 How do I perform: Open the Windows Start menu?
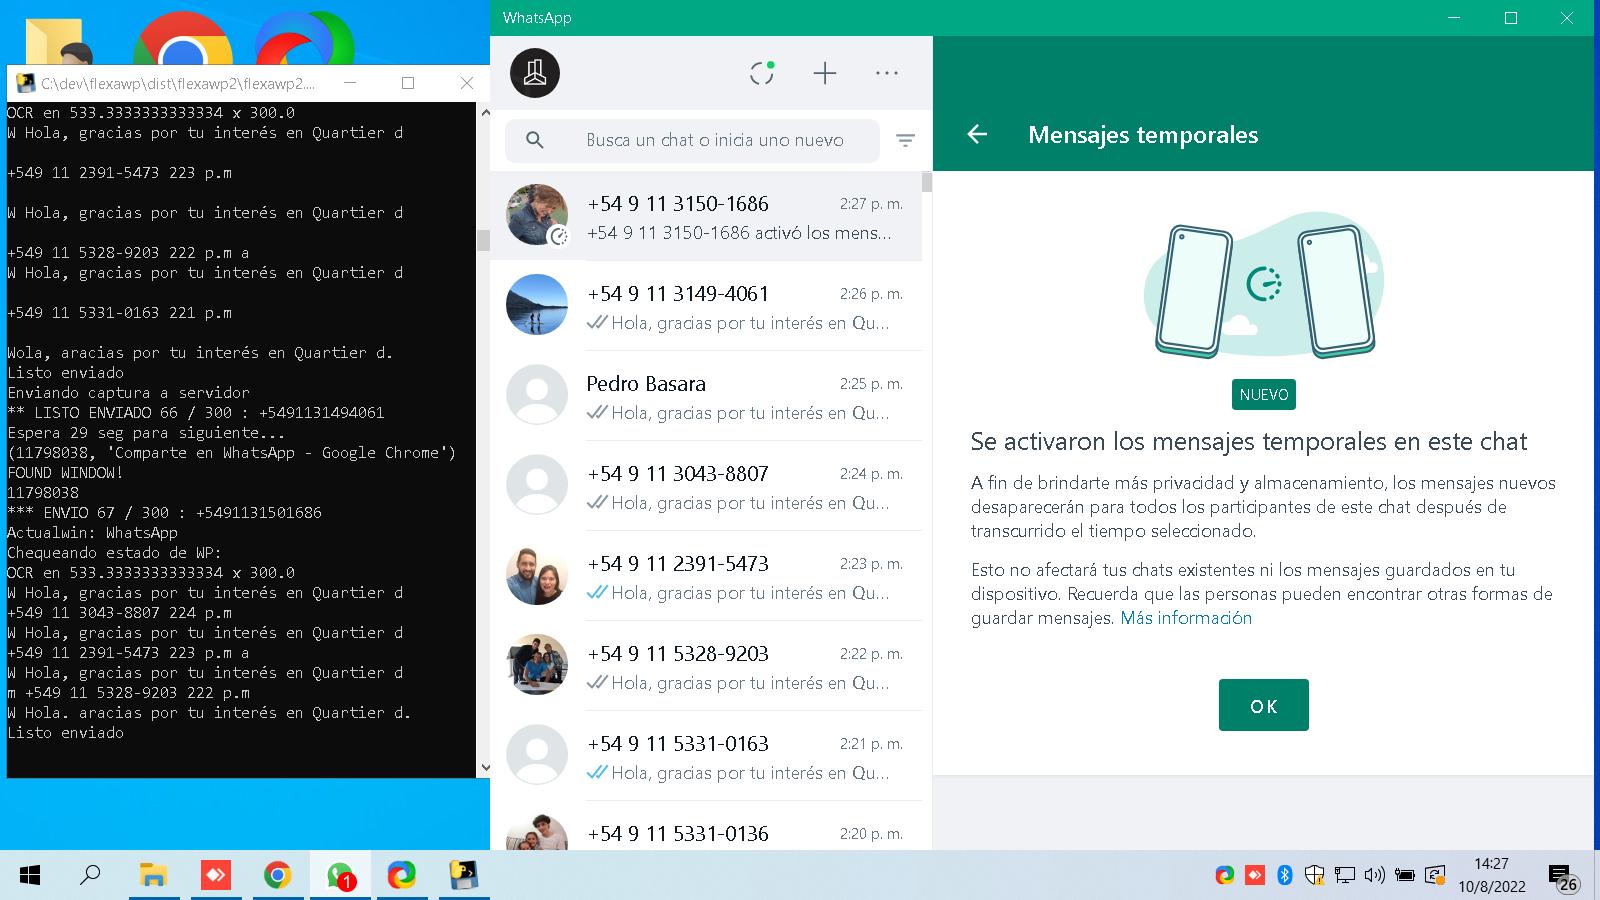30,876
